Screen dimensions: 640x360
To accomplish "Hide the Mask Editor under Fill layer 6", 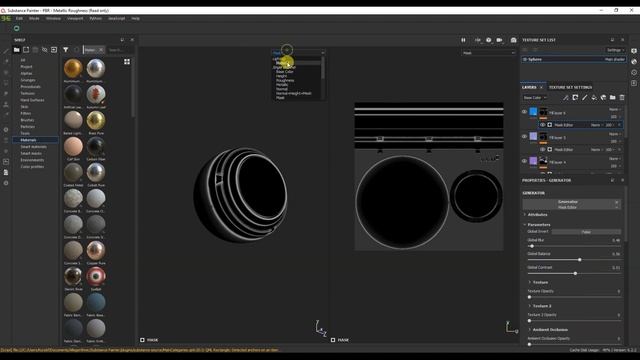I will click(542, 125).
